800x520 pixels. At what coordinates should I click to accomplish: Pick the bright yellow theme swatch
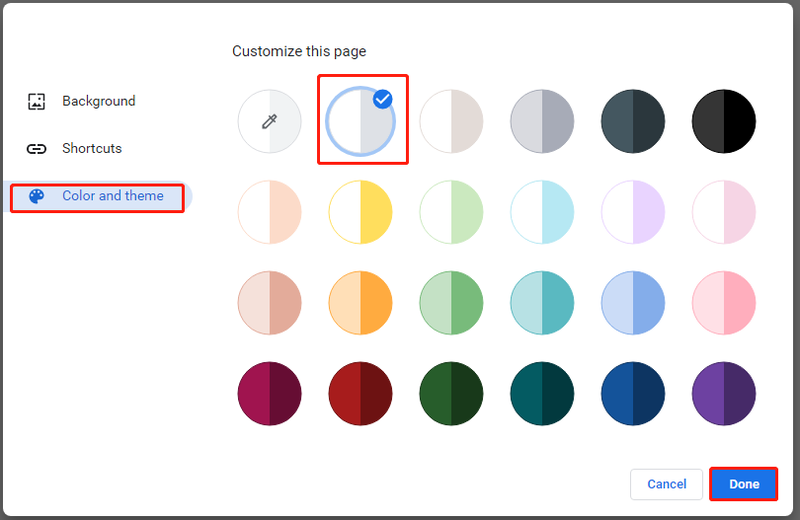pos(360,212)
